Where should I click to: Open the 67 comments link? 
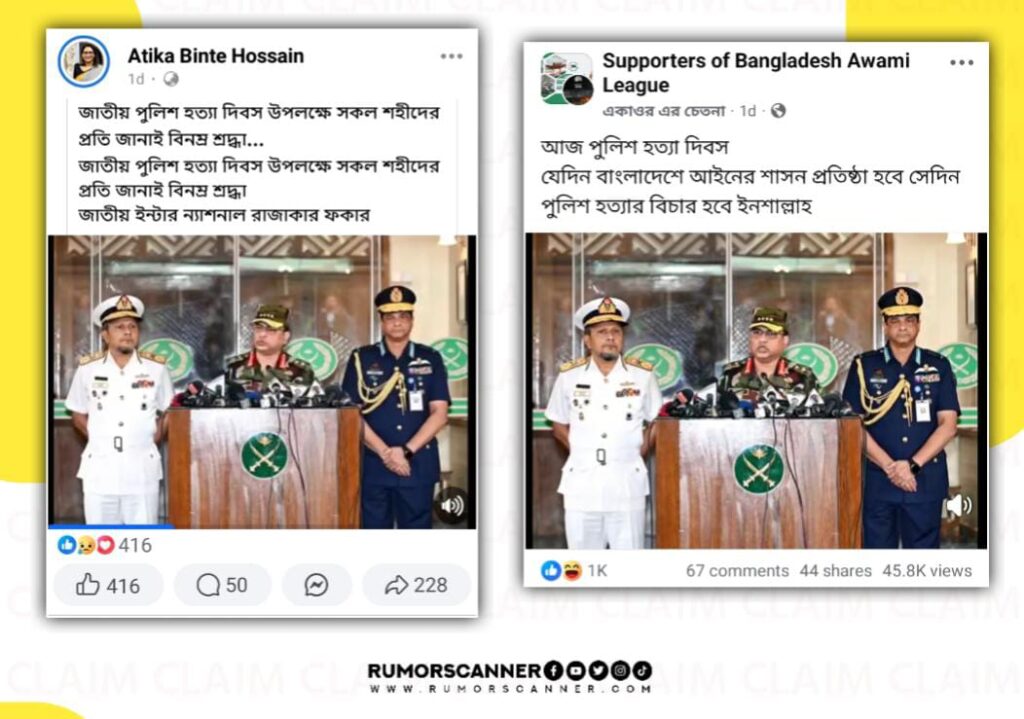coord(737,571)
